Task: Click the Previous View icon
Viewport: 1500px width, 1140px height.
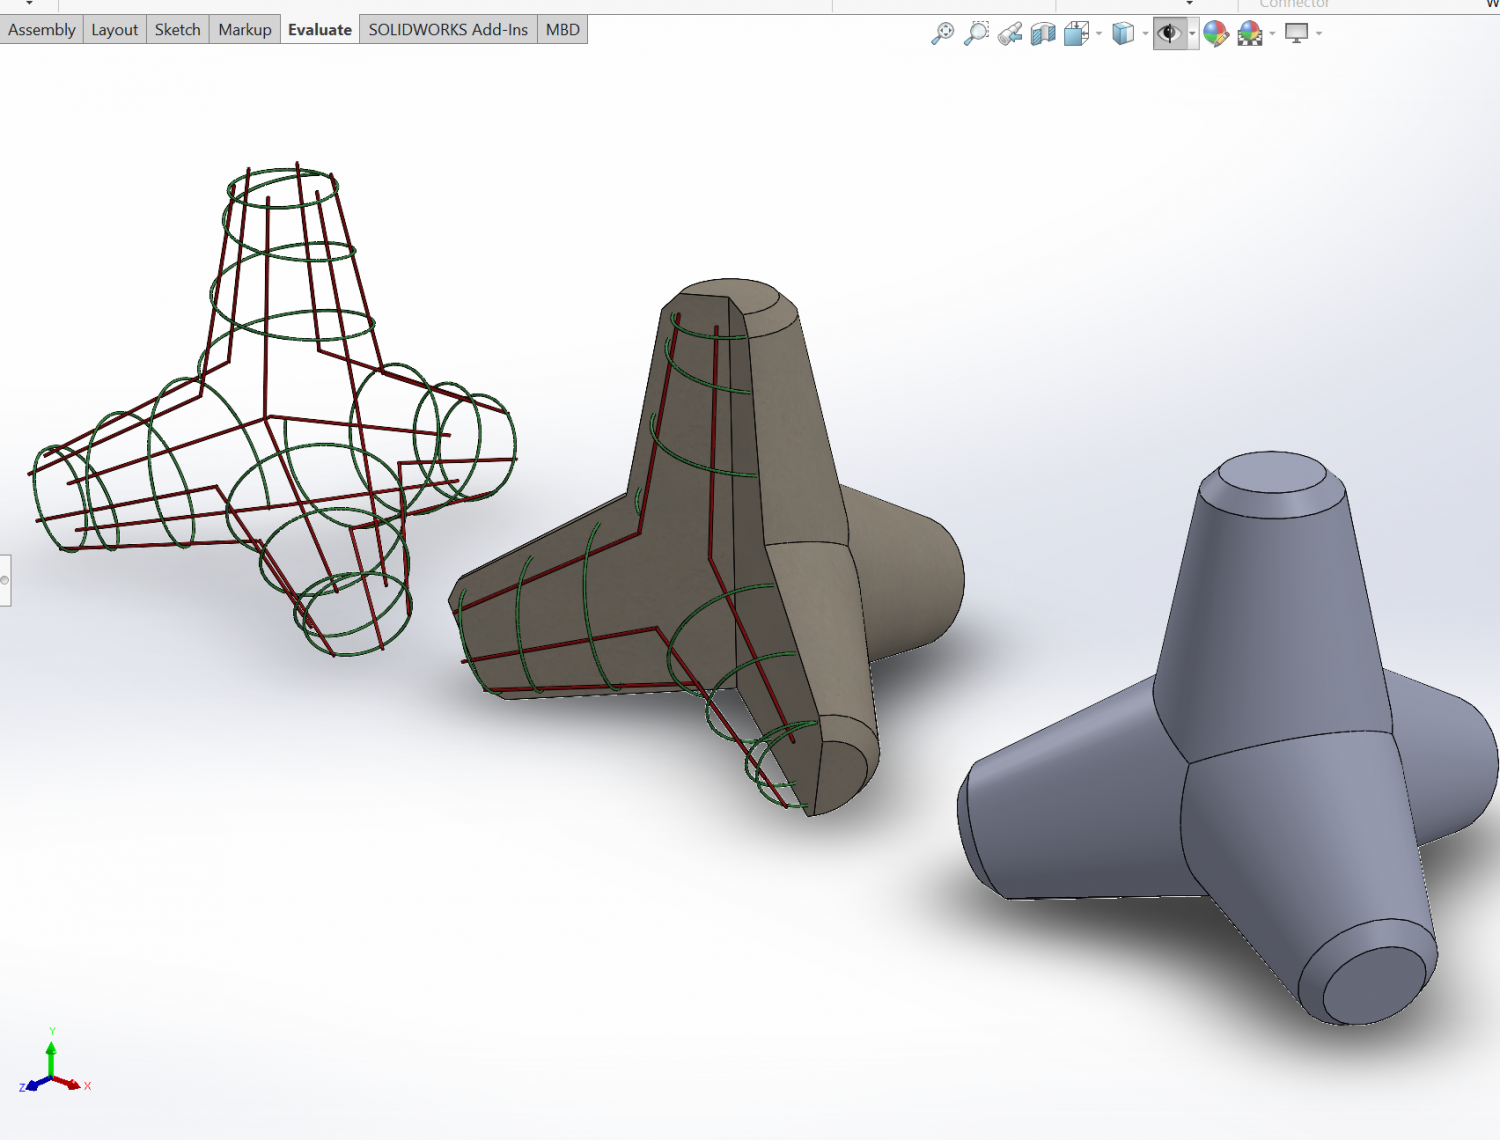Action: coord(1008,33)
